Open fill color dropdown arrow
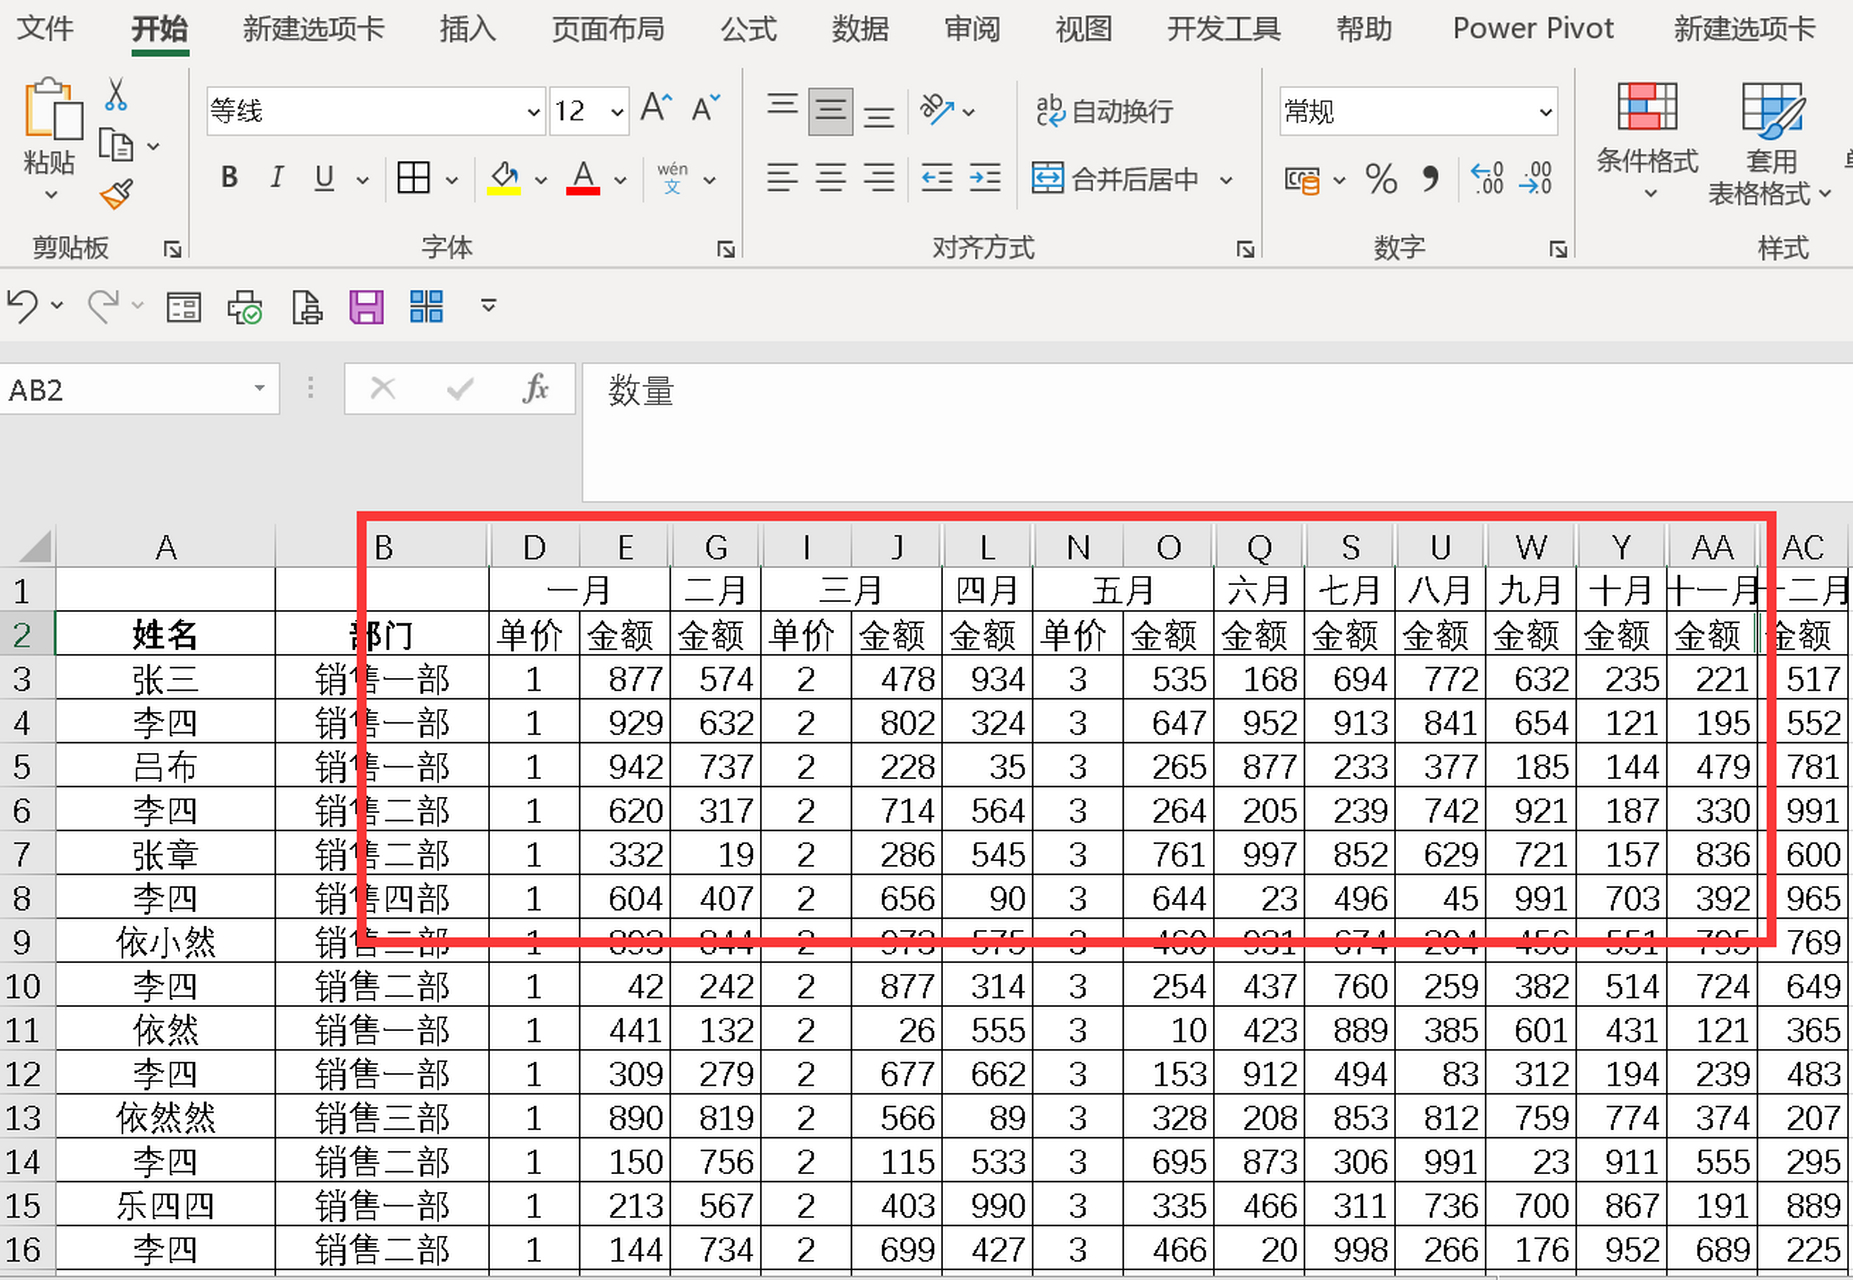This screenshot has width=1853, height=1280. [541, 181]
